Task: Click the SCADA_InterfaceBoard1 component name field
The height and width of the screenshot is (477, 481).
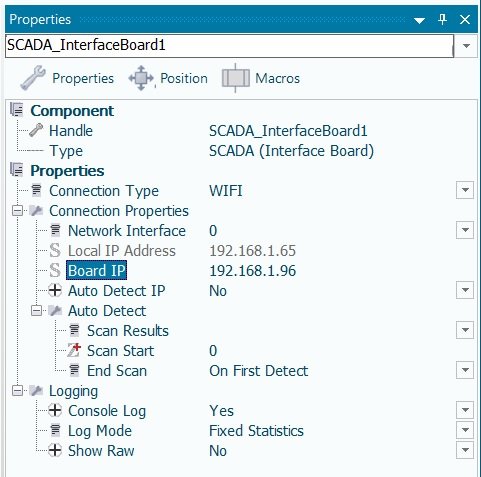Action: click(229, 46)
